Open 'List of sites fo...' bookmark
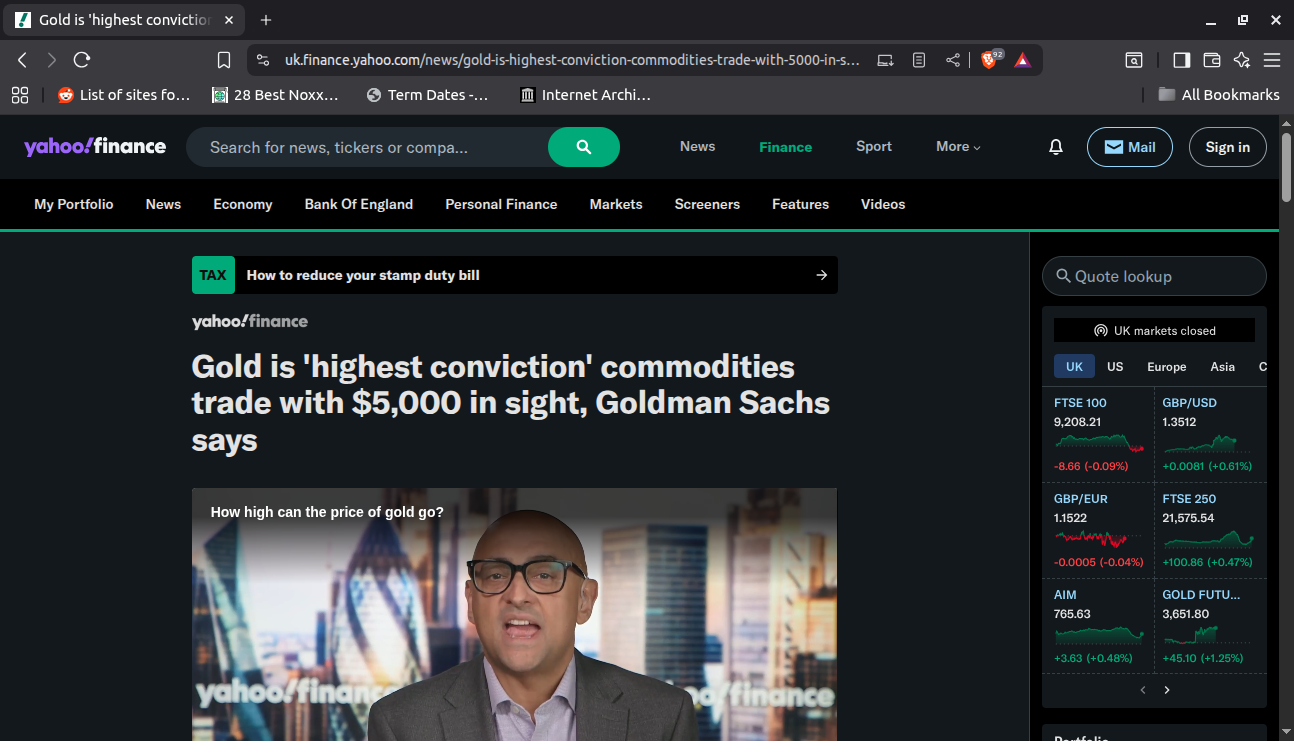 pyautogui.click(x=124, y=95)
